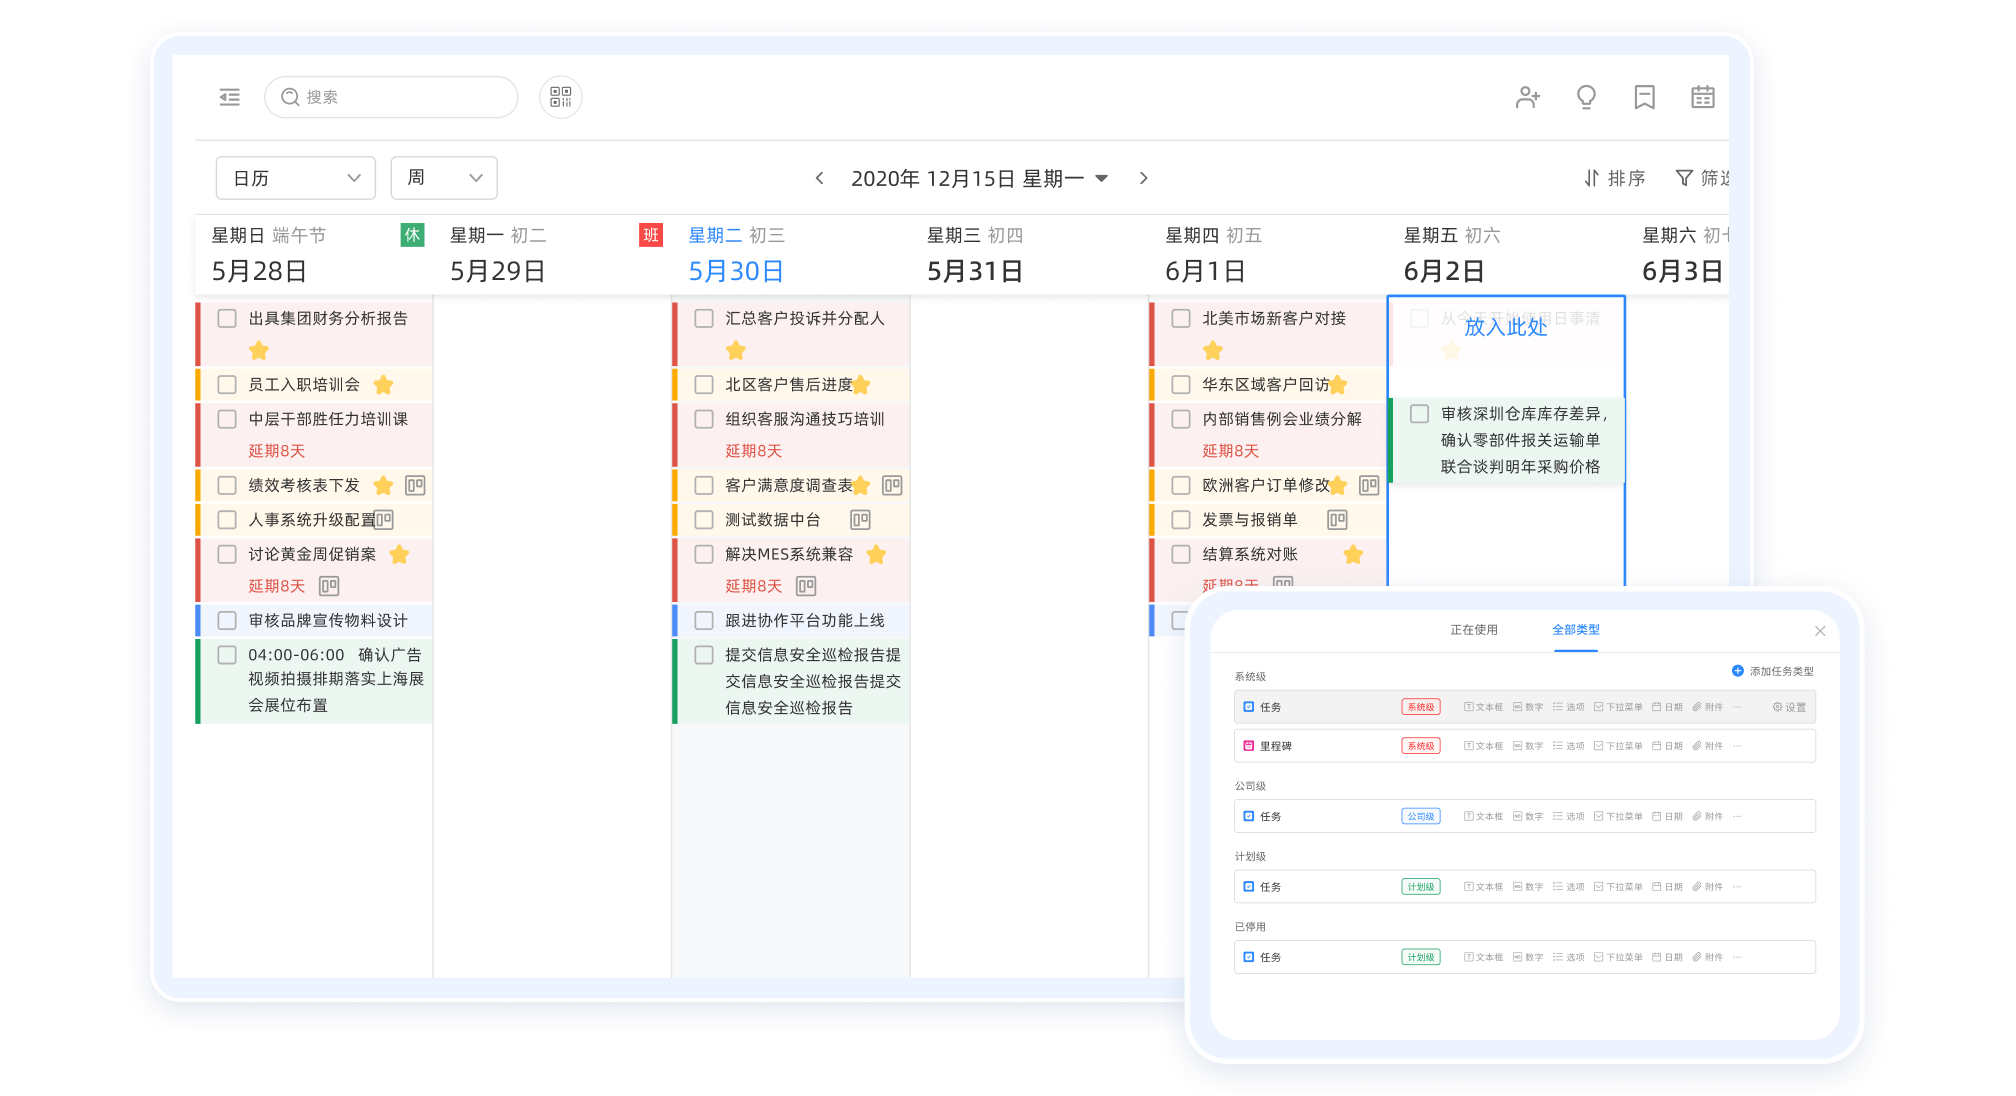Viewport: 2016px width, 1096px height.
Task: Click 延期8天 under 中层干部胜任力培训课
Action: (277, 452)
